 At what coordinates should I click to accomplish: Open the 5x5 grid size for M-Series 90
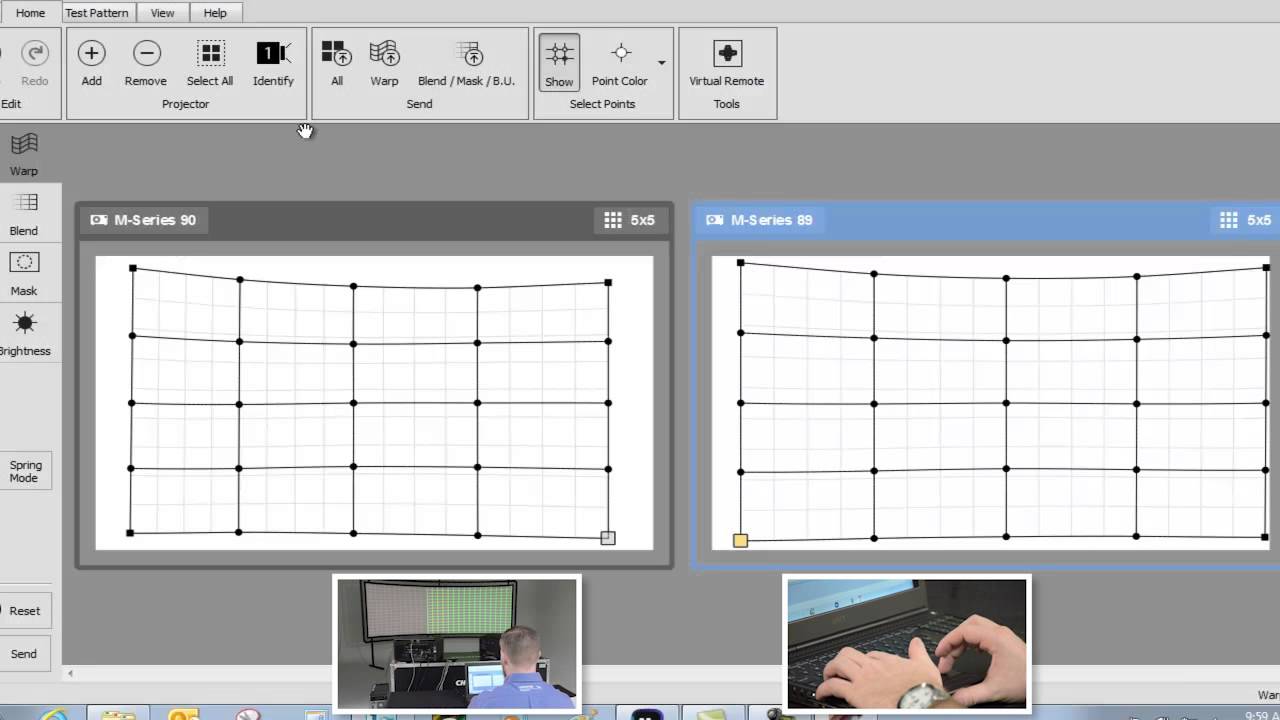pos(630,220)
